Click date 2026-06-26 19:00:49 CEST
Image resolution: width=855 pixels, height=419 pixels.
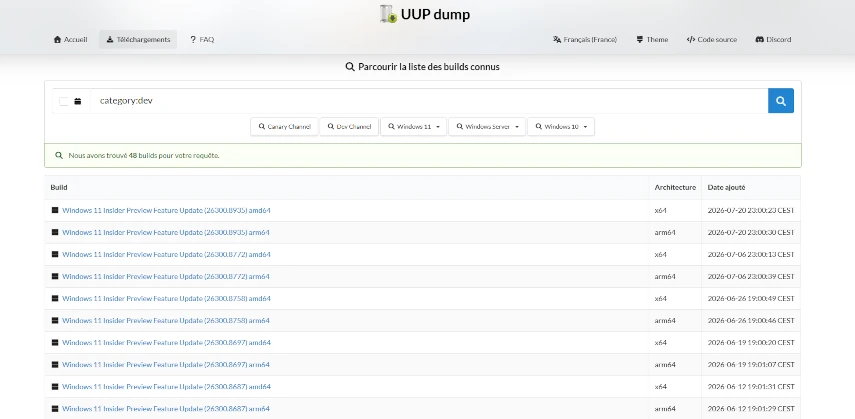(751, 298)
